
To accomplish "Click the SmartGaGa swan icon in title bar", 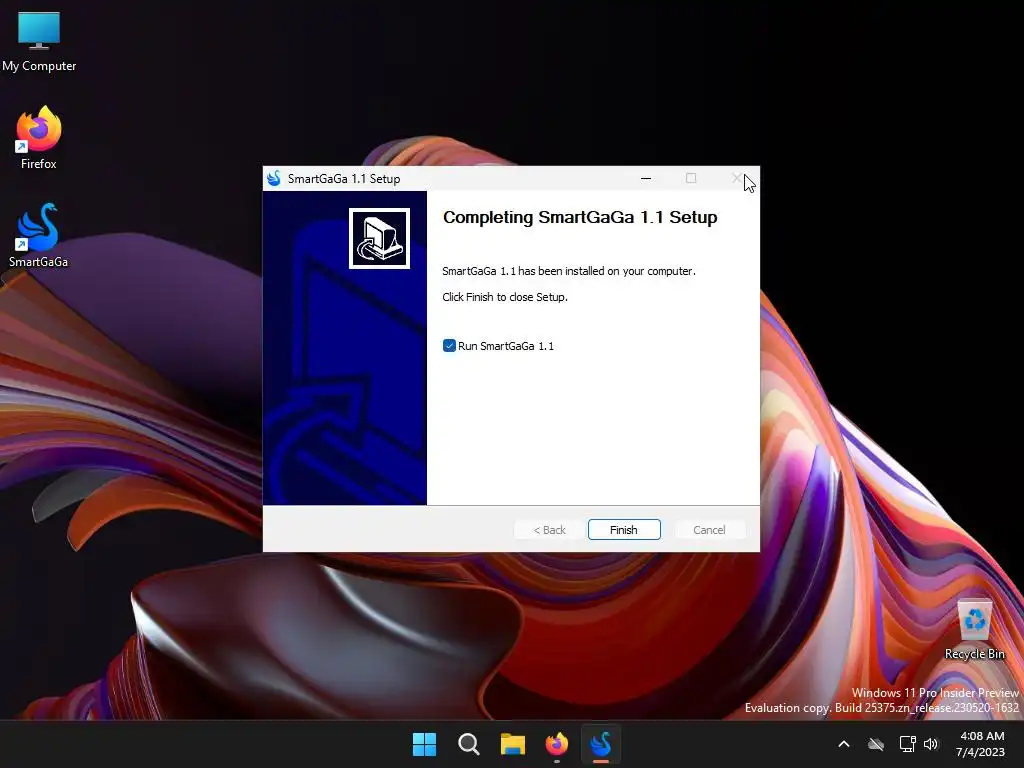I will [x=274, y=178].
